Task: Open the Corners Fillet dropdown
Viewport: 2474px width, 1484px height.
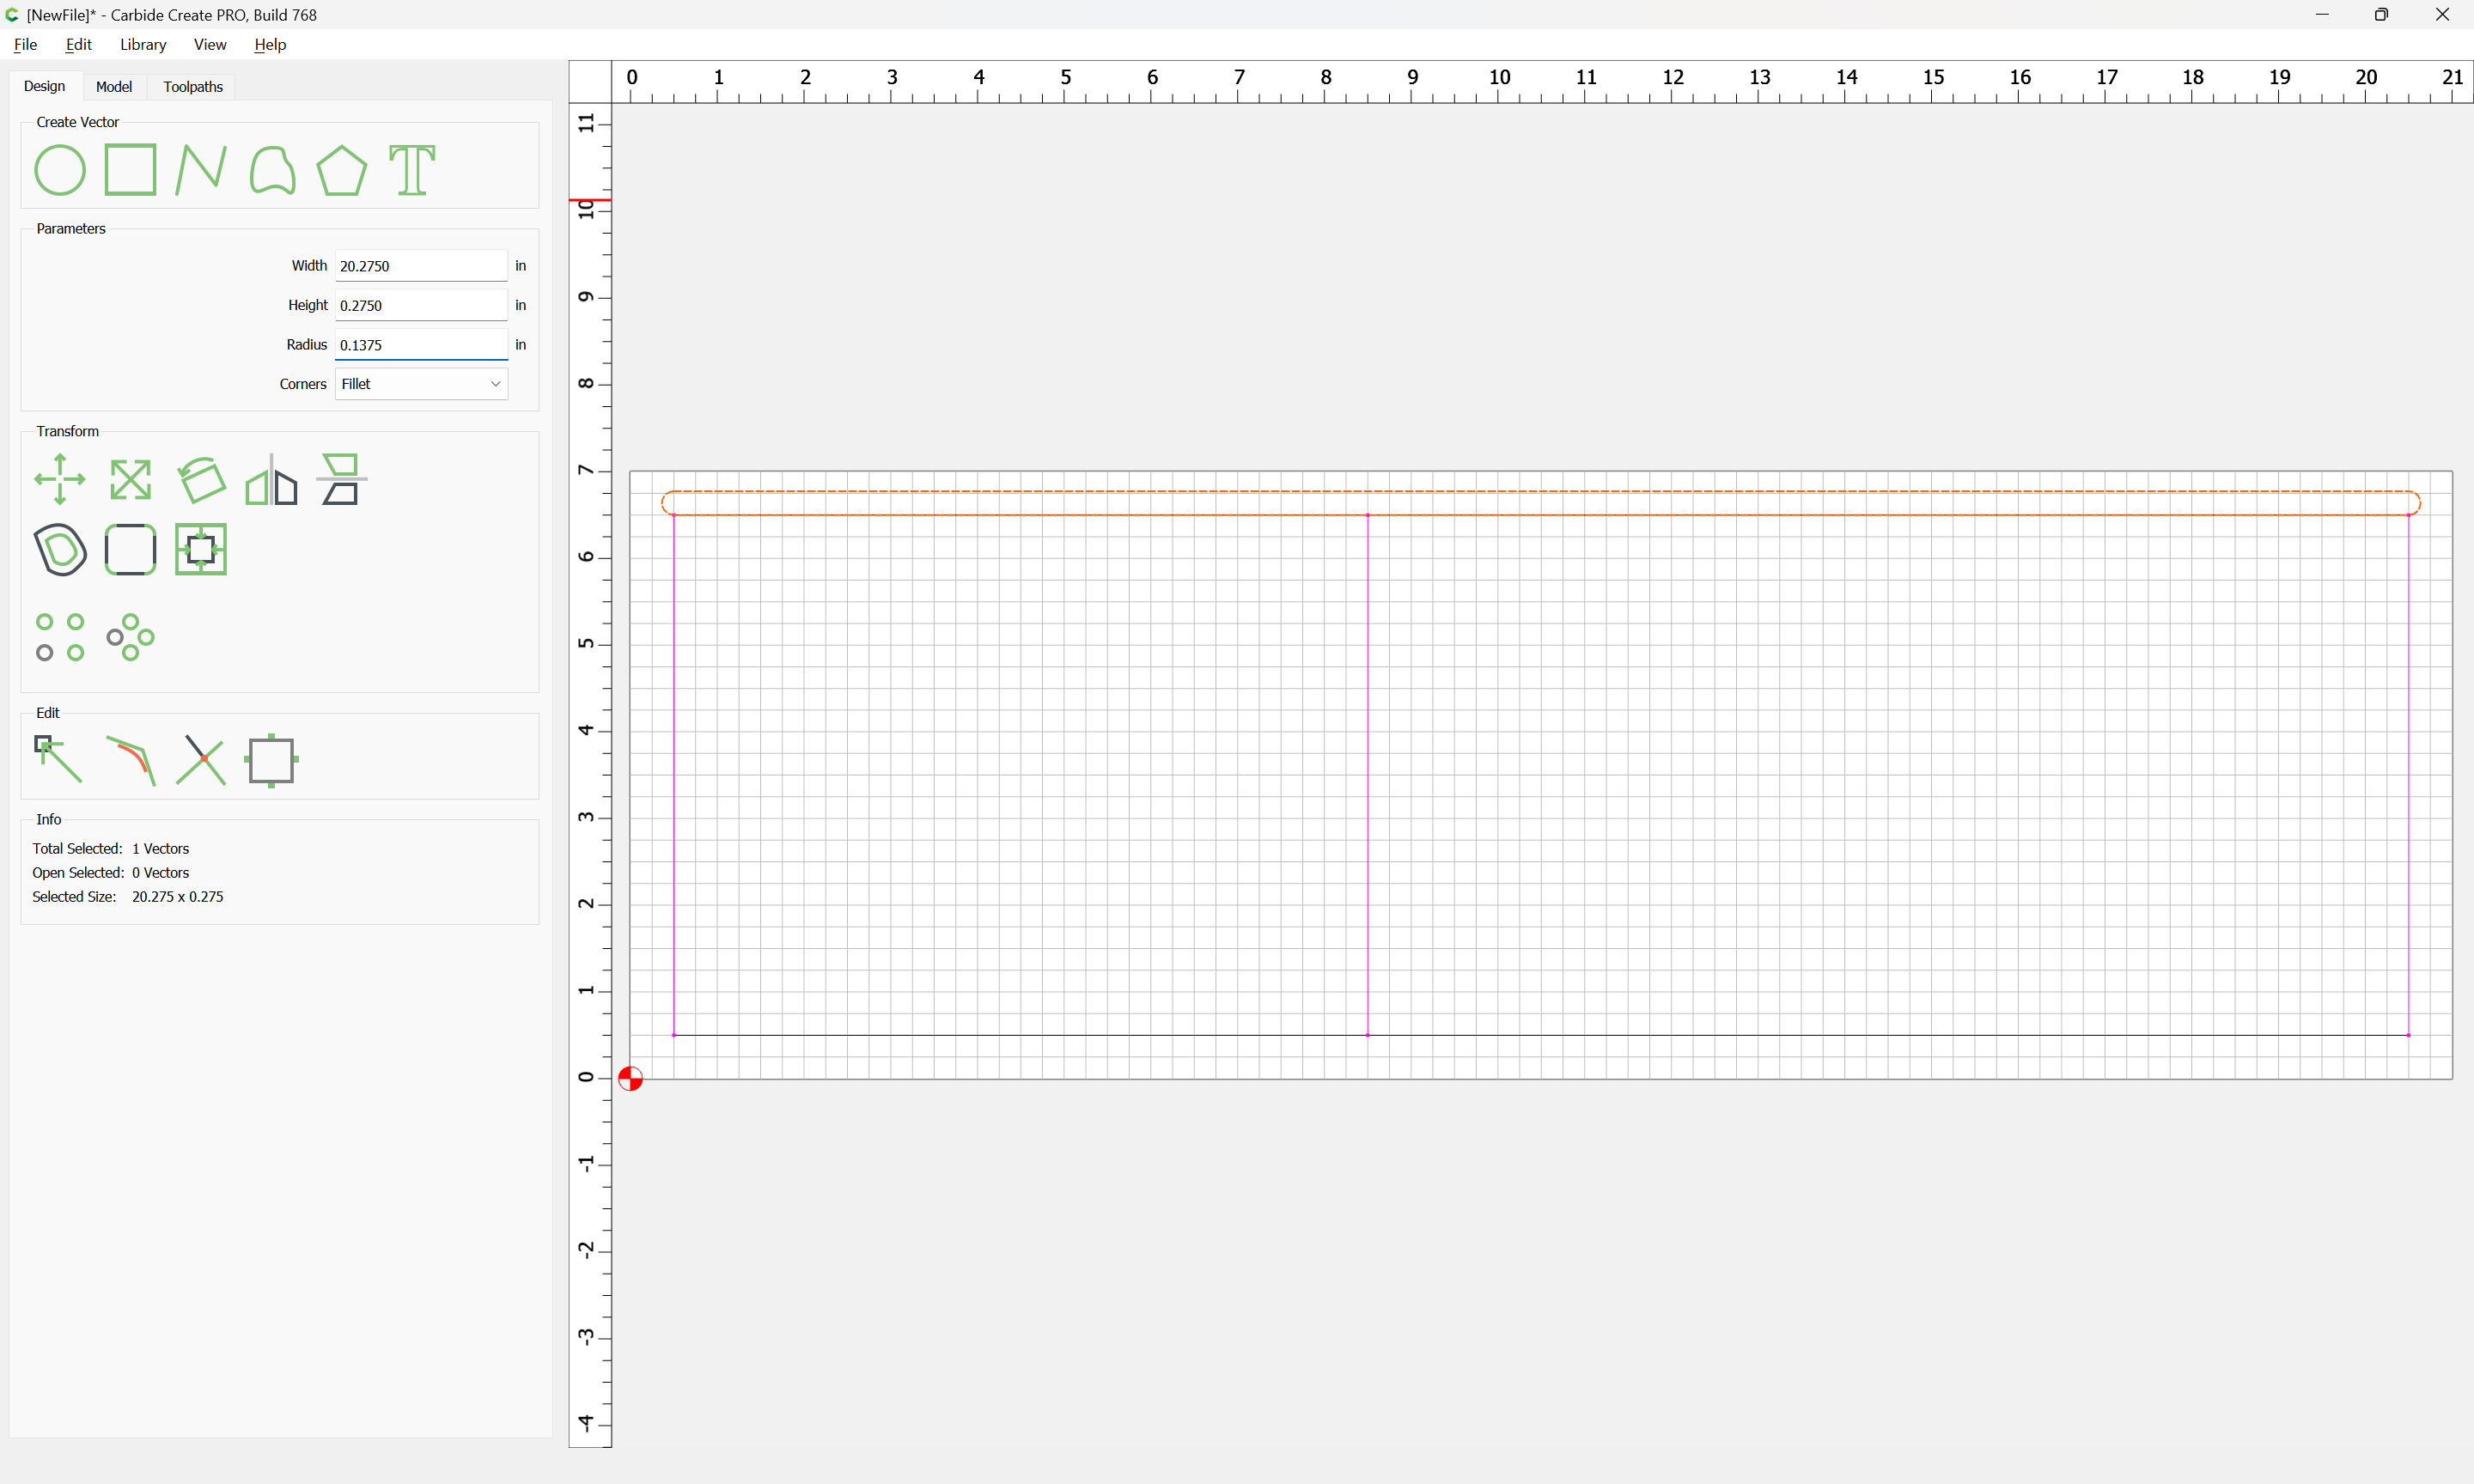Action: click(421, 384)
